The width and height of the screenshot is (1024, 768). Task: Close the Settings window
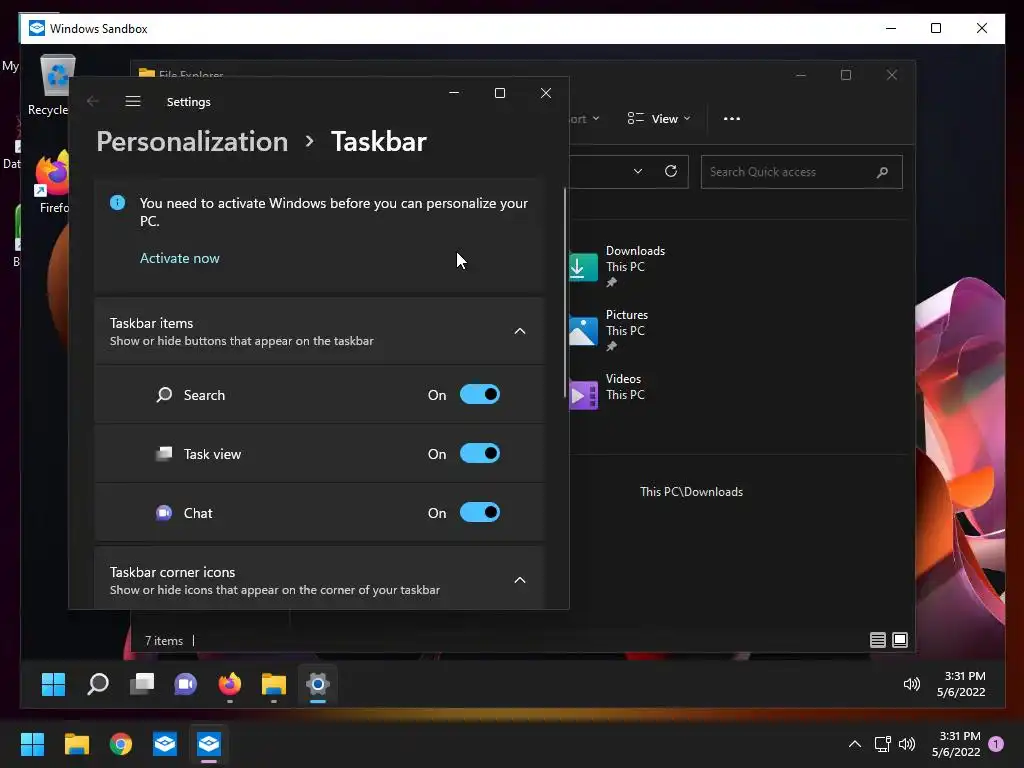tap(546, 93)
